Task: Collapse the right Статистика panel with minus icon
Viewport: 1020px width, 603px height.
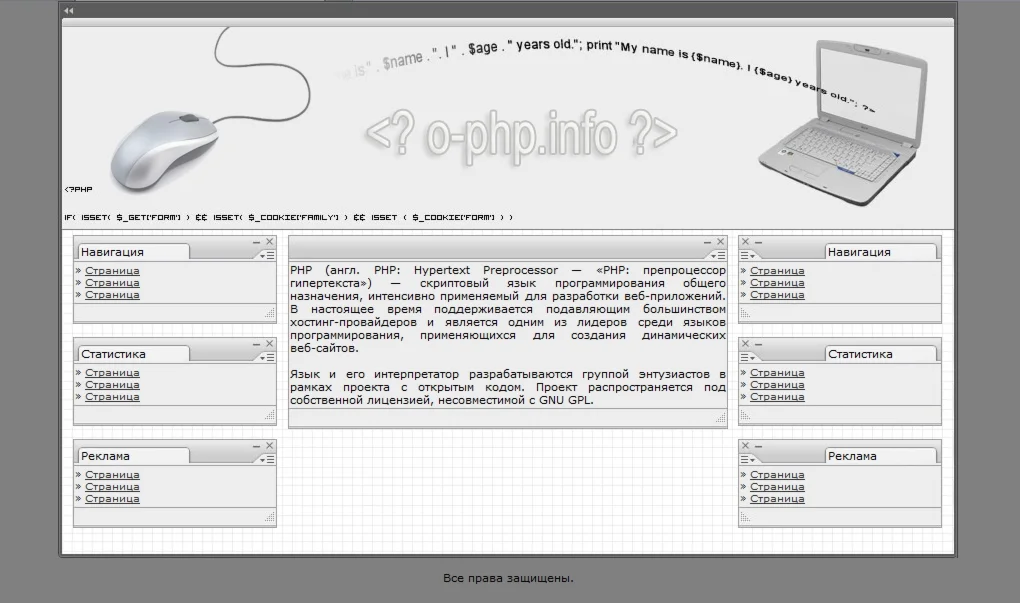Action: (x=758, y=344)
